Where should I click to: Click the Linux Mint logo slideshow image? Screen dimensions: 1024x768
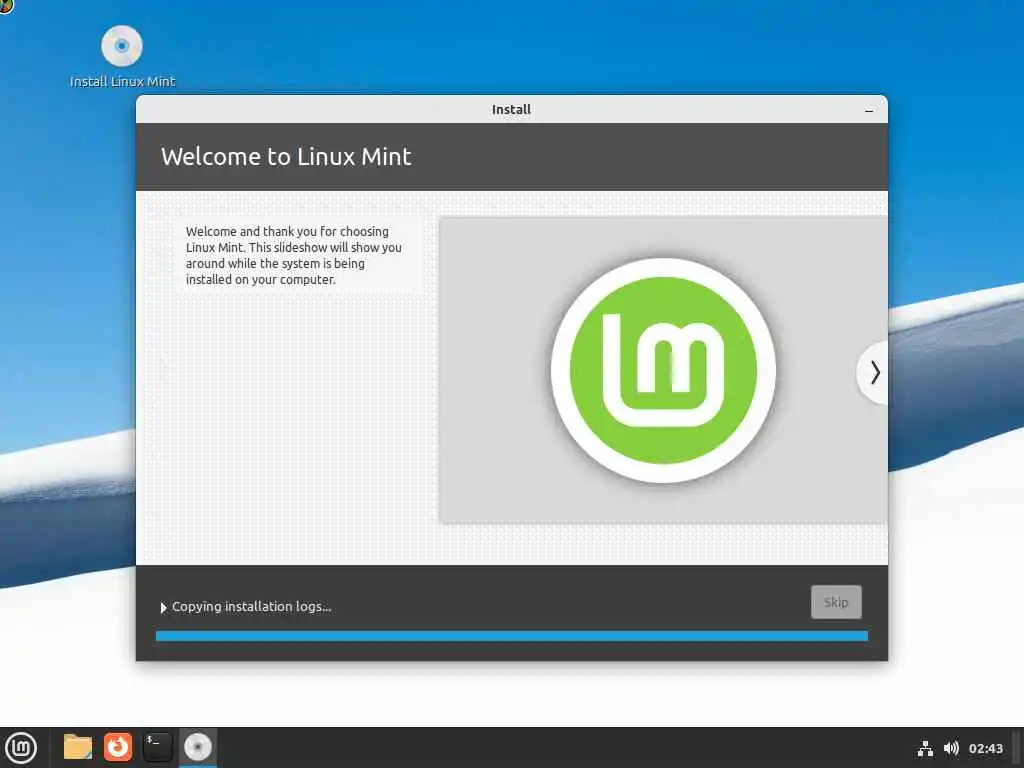(663, 370)
